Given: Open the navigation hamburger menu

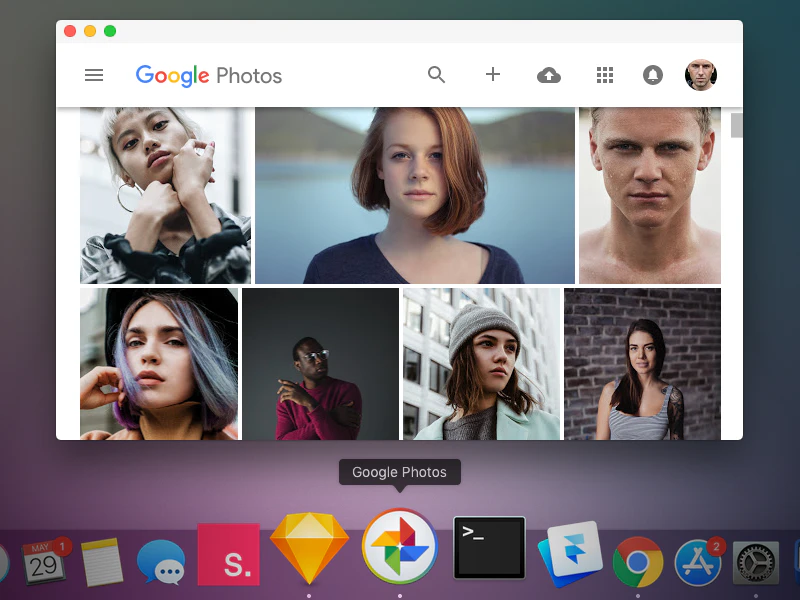Looking at the screenshot, I should click(94, 75).
